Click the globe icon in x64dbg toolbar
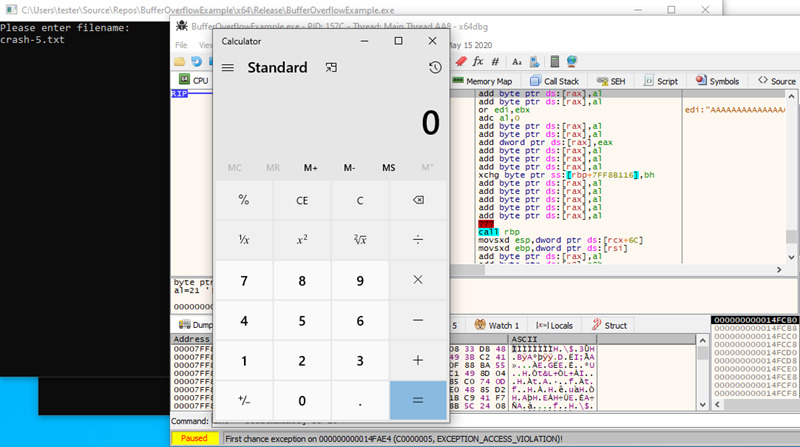 pyautogui.click(x=571, y=62)
